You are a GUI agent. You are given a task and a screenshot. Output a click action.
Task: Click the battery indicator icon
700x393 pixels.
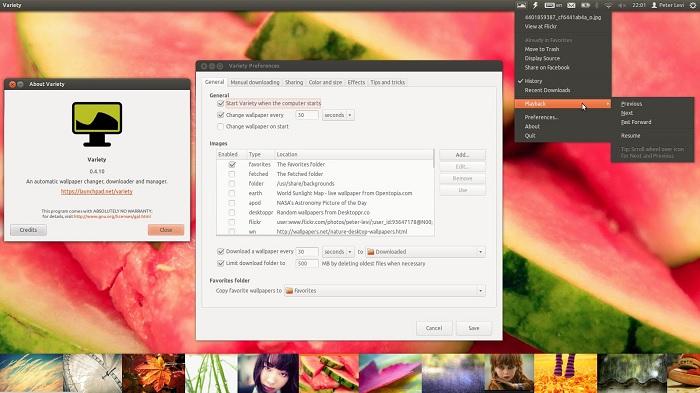tap(585, 5)
